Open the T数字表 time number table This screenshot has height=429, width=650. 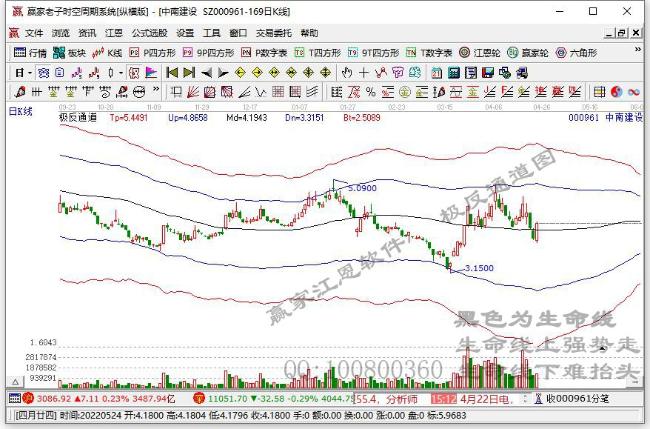pyautogui.click(x=429, y=53)
